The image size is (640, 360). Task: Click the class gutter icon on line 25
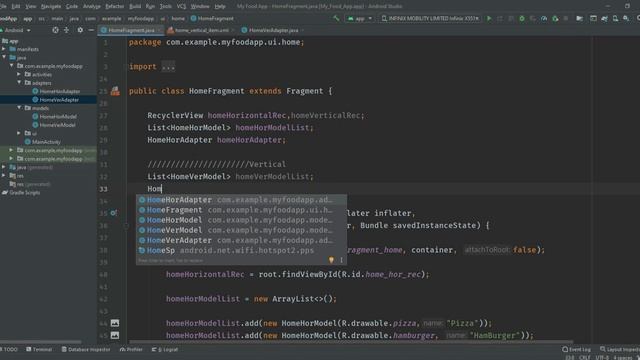coord(116,91)
